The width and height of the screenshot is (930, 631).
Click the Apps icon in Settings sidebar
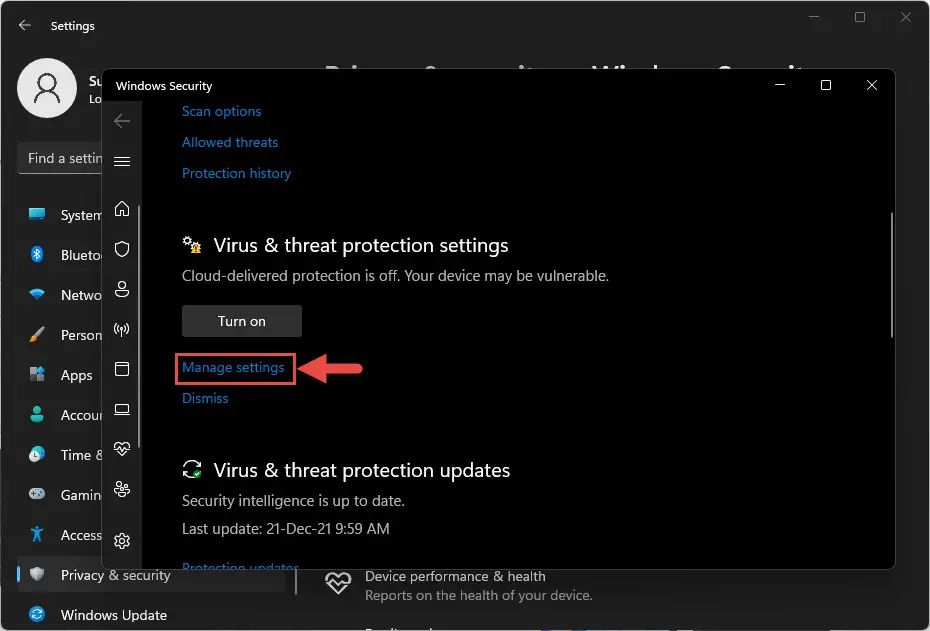37,374
